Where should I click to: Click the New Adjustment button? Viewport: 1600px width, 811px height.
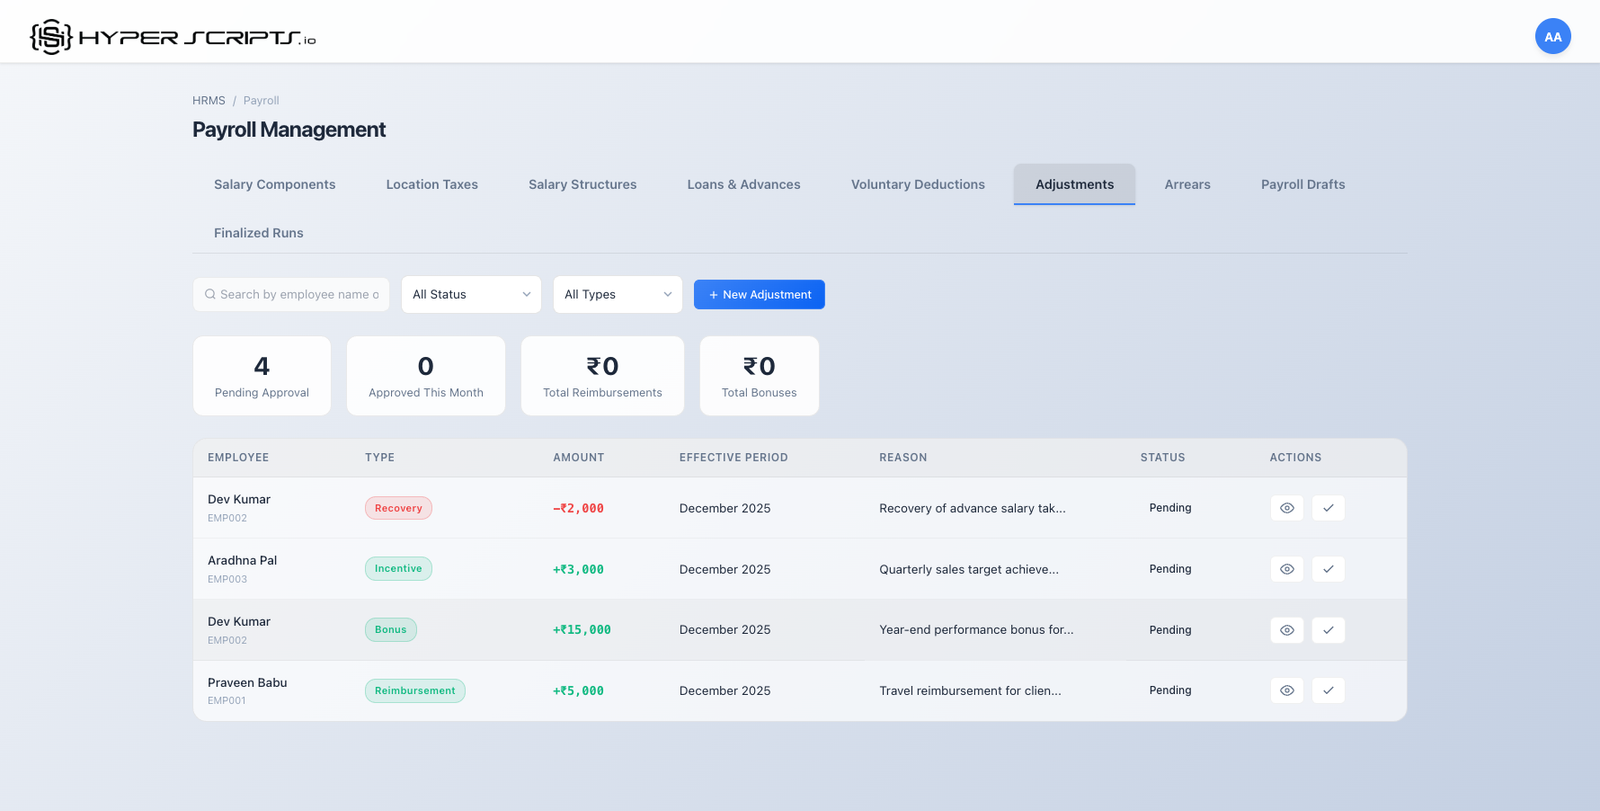759,295
